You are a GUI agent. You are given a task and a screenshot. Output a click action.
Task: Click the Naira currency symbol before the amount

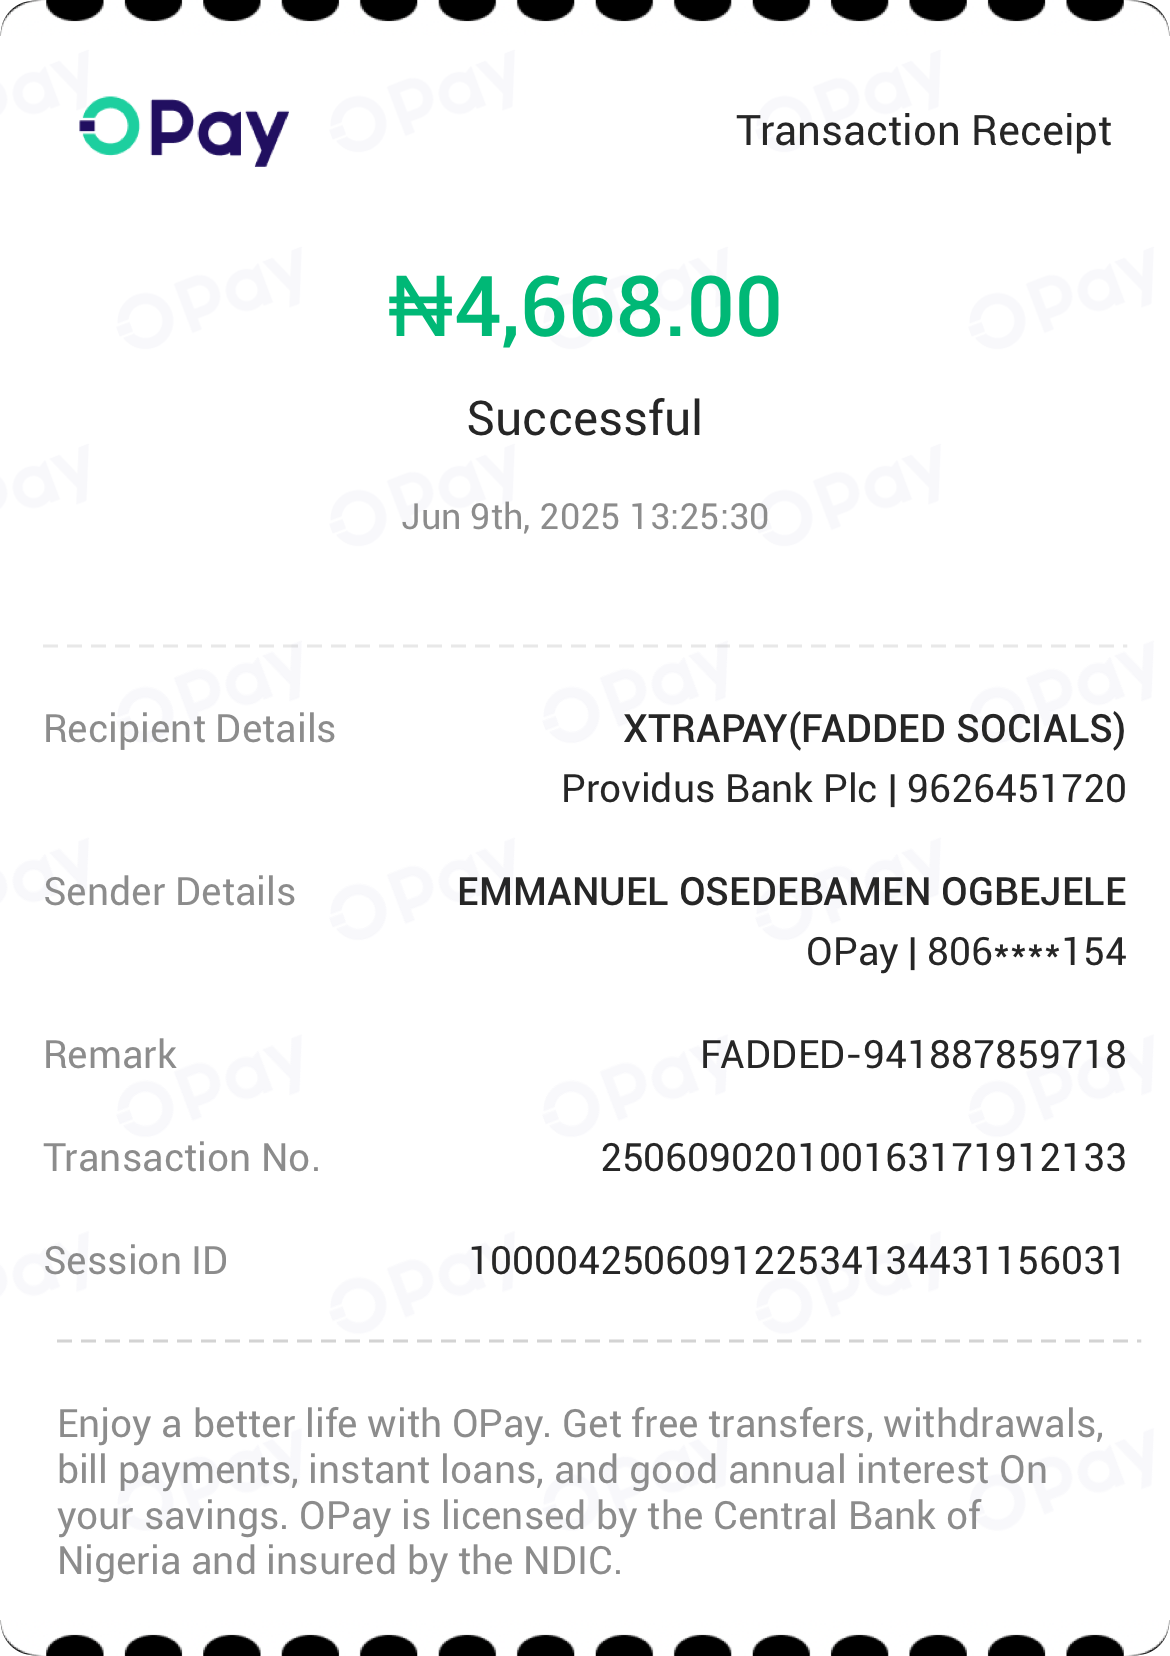click(x=420, y=308)
